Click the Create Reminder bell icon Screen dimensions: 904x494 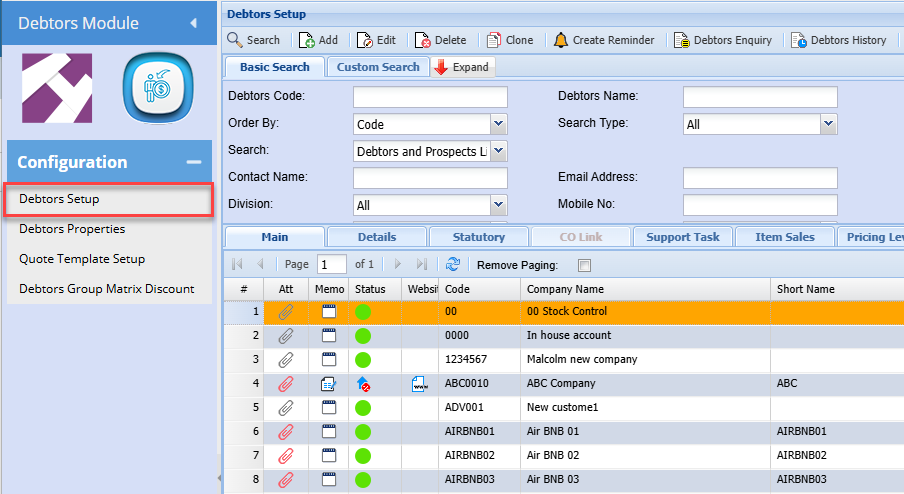560,40
